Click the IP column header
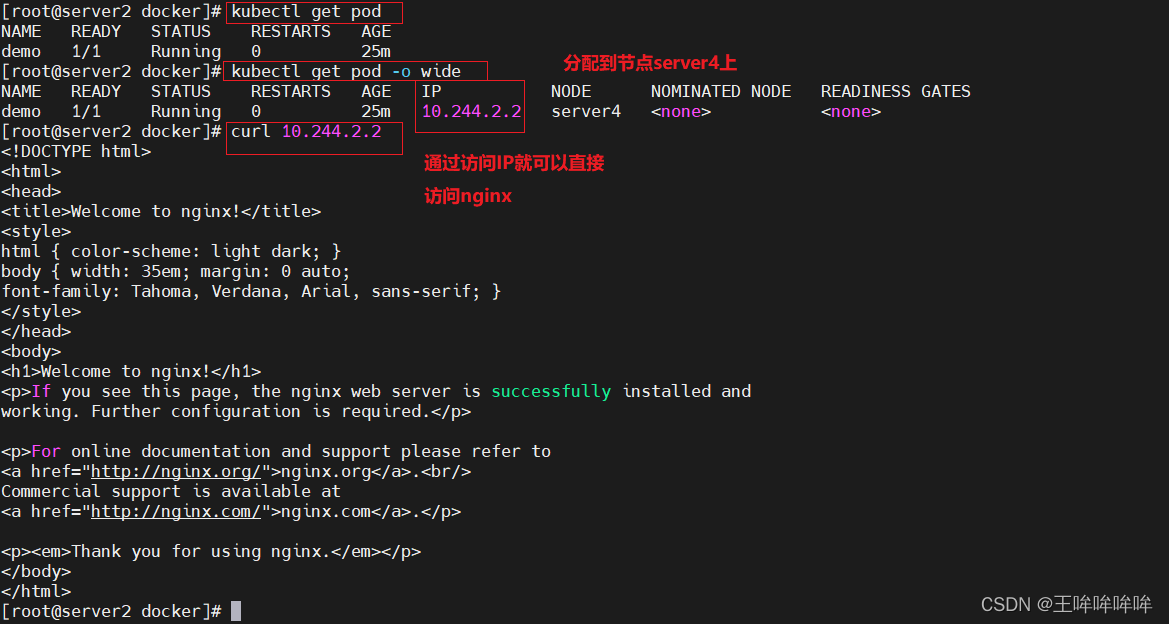 (x=432, y=91)
